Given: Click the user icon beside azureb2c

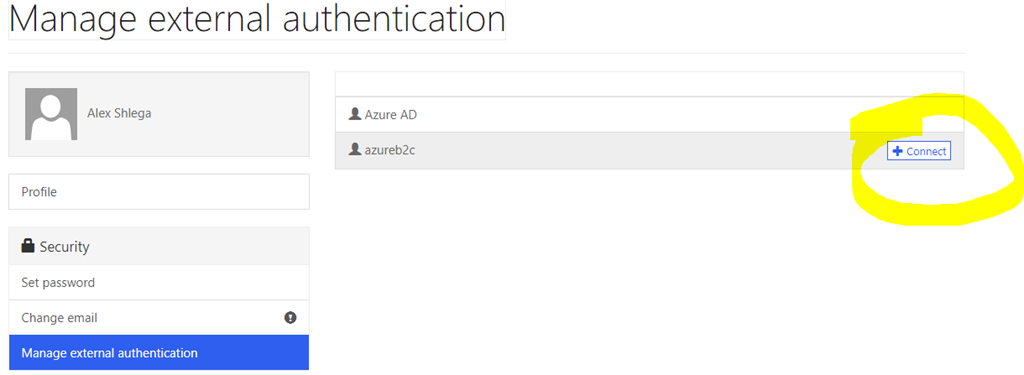Looking at the screenshot, I should (355, 150).
